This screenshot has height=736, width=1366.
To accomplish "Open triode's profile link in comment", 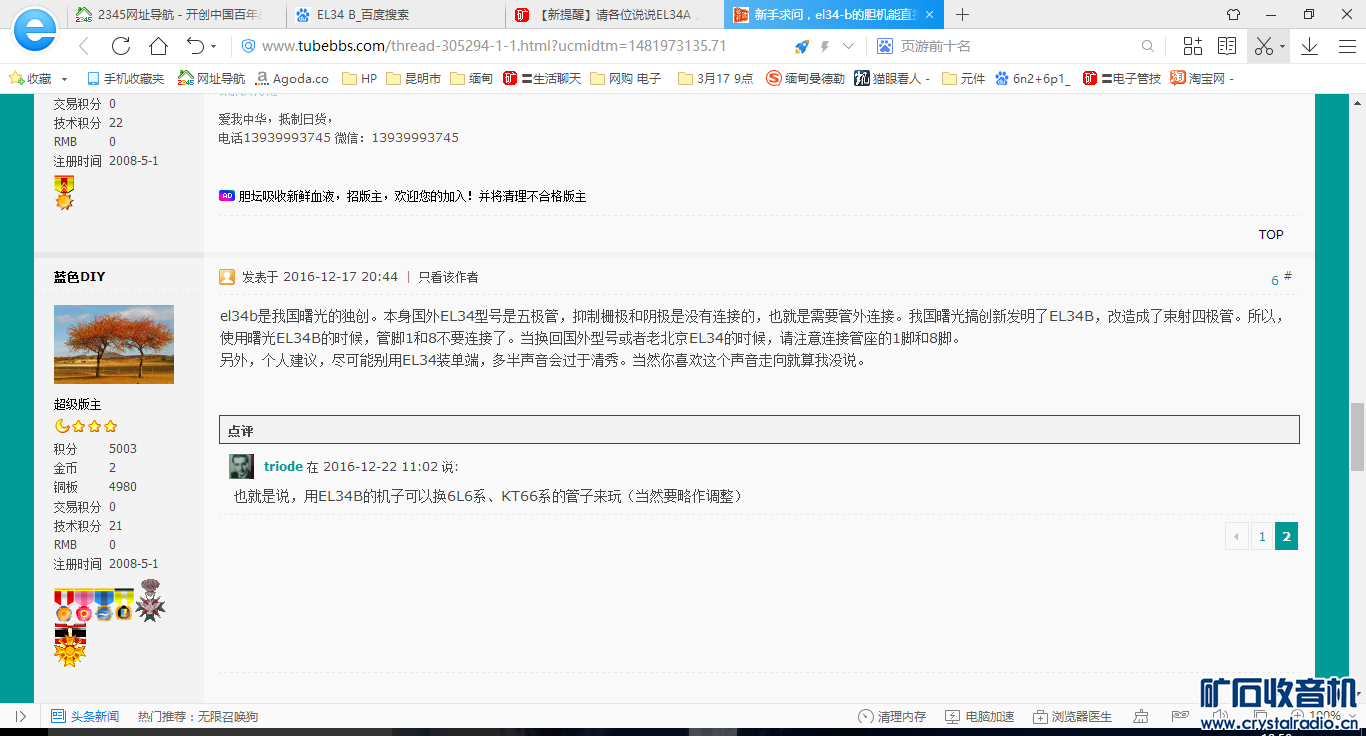I will tap(283, 466).
